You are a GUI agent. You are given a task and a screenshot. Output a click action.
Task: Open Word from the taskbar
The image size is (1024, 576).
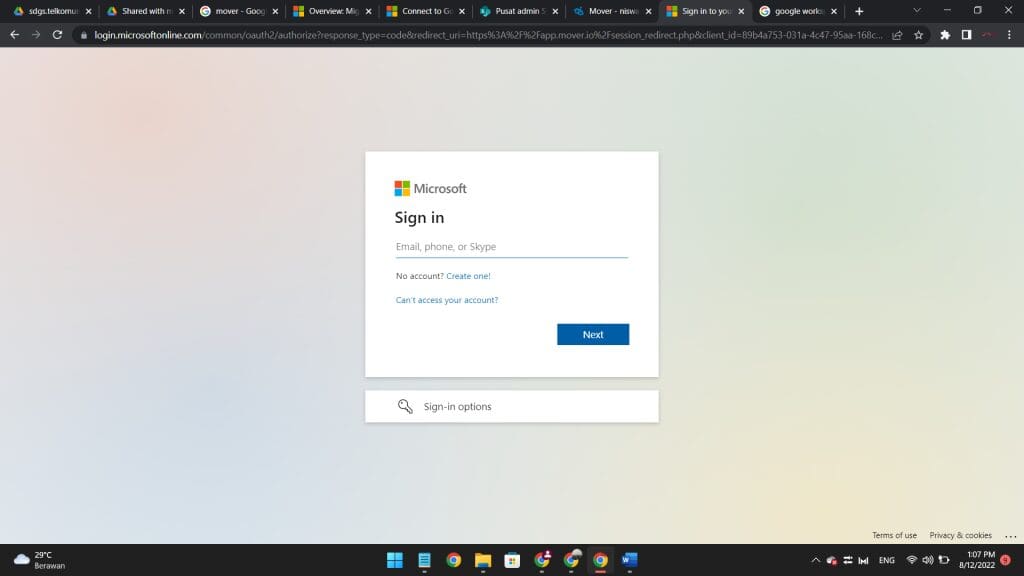(630, 560)
